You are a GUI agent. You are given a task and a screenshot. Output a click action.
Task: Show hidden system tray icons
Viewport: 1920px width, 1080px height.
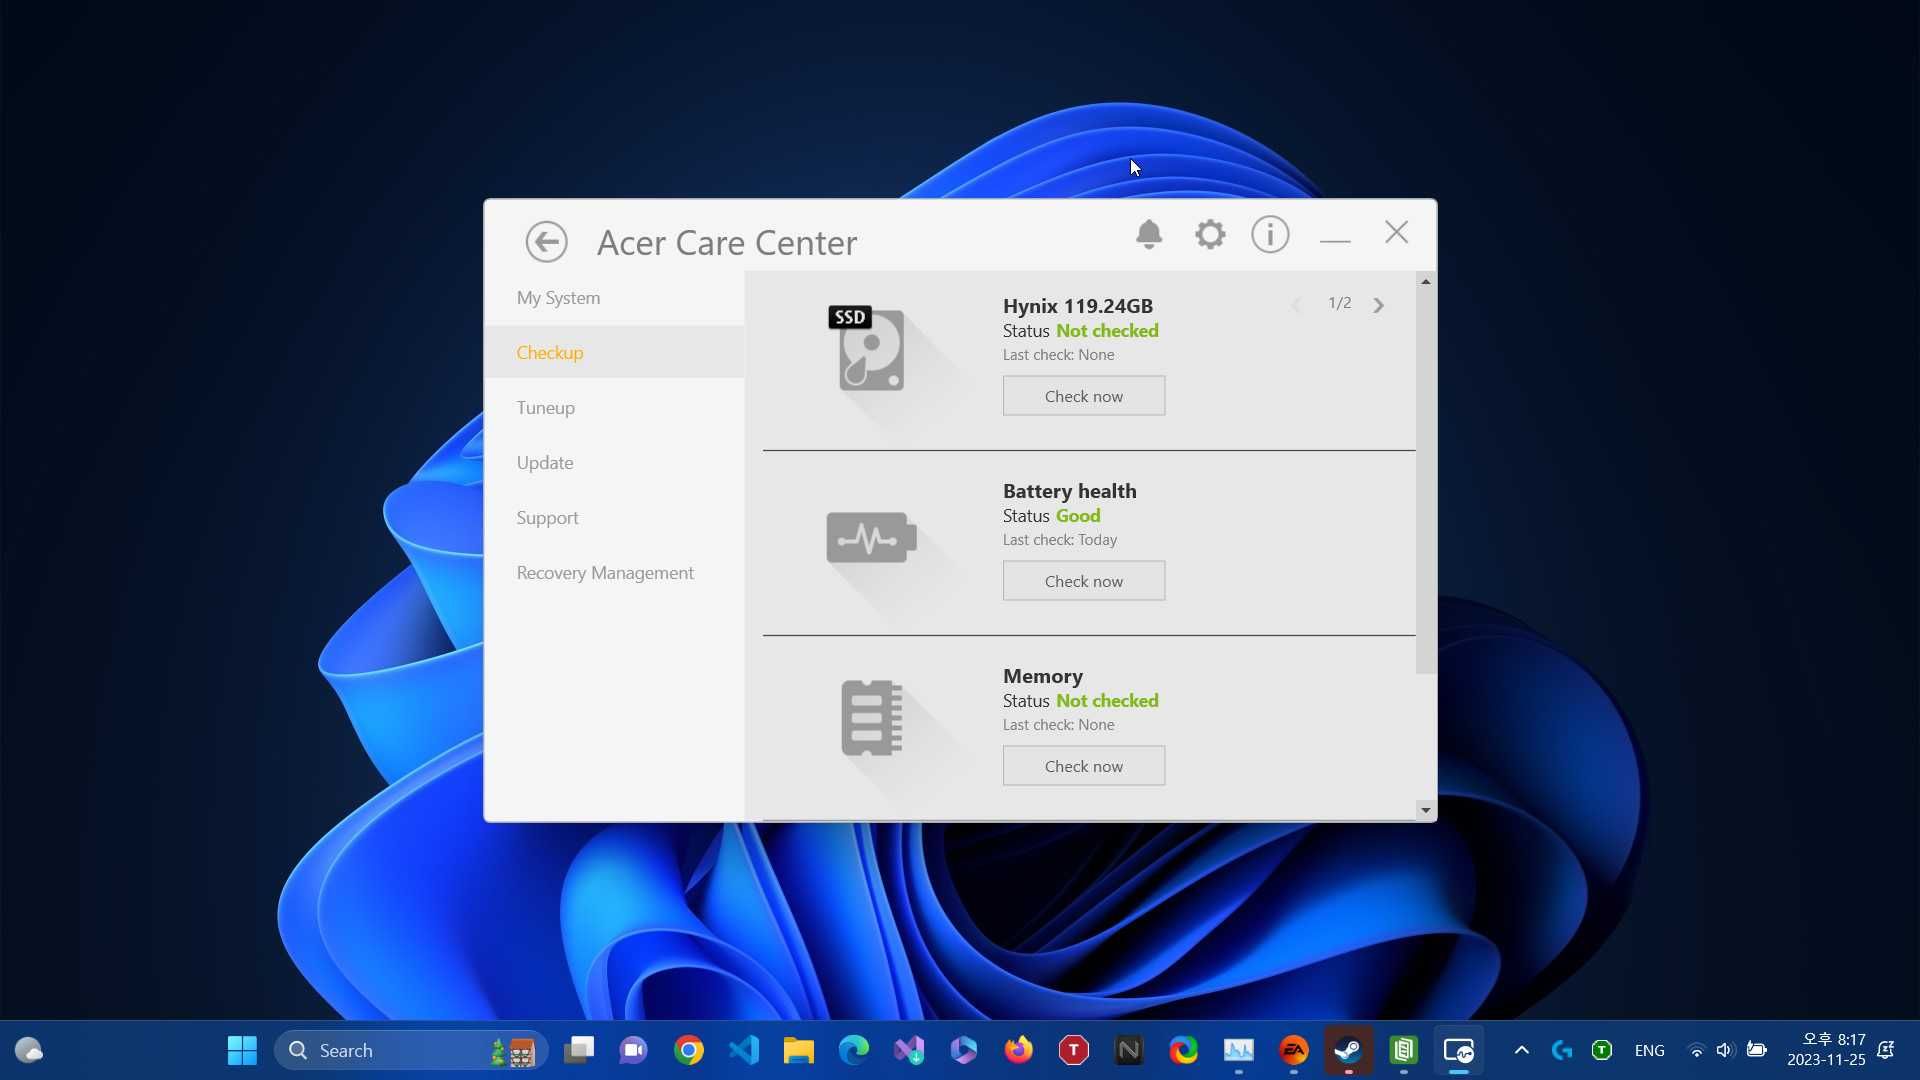point(1521,1050)
